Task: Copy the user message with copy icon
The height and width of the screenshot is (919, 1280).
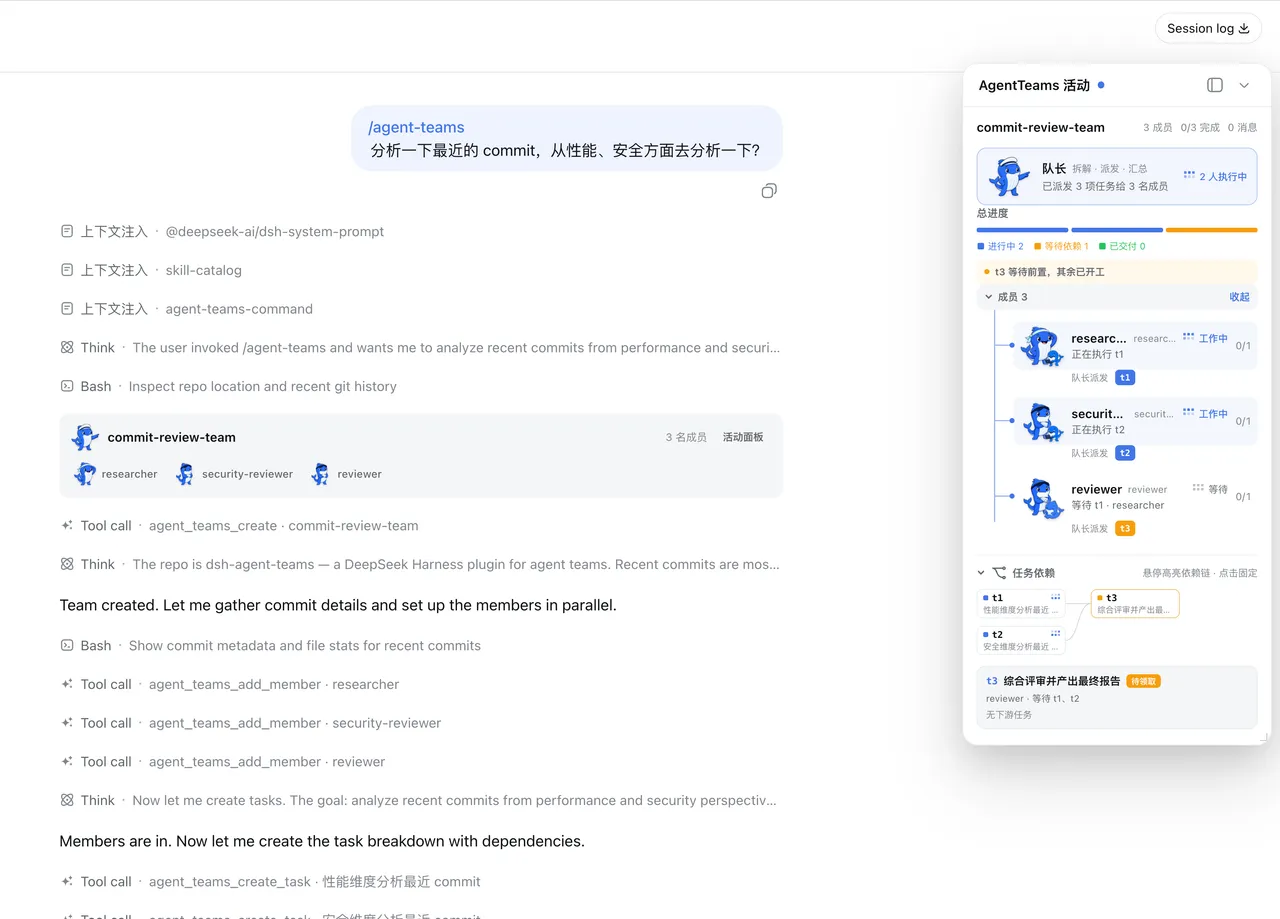Action: [x=768, y=191]
